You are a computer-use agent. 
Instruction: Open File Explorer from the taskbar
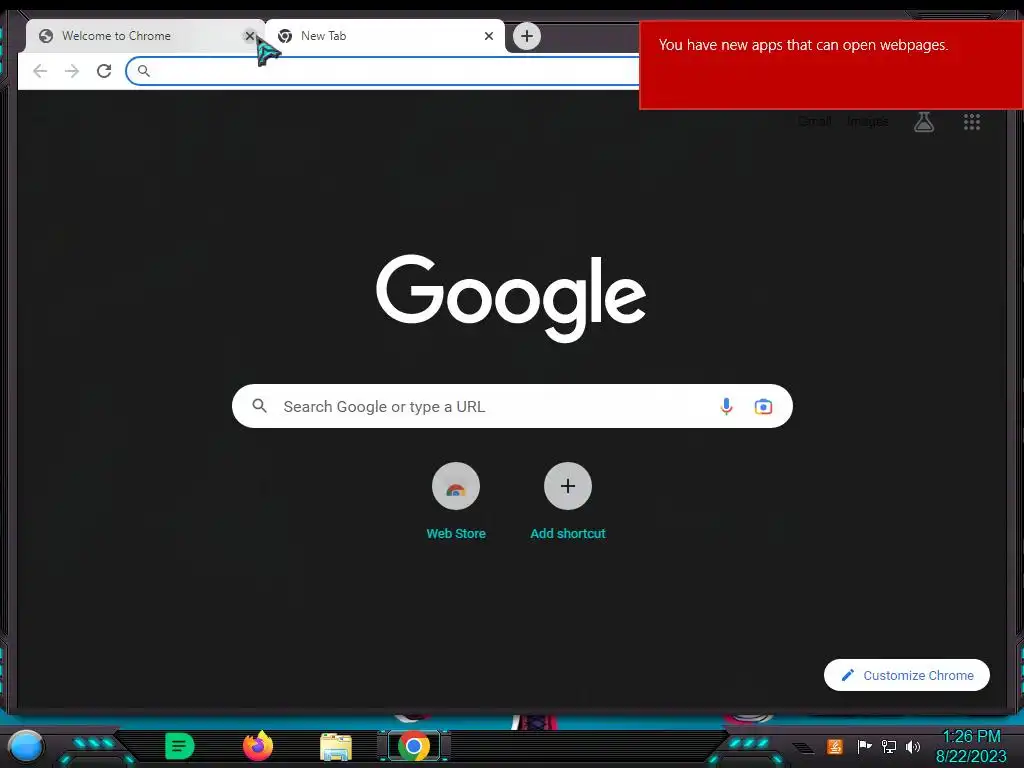(x=336, y=746)
